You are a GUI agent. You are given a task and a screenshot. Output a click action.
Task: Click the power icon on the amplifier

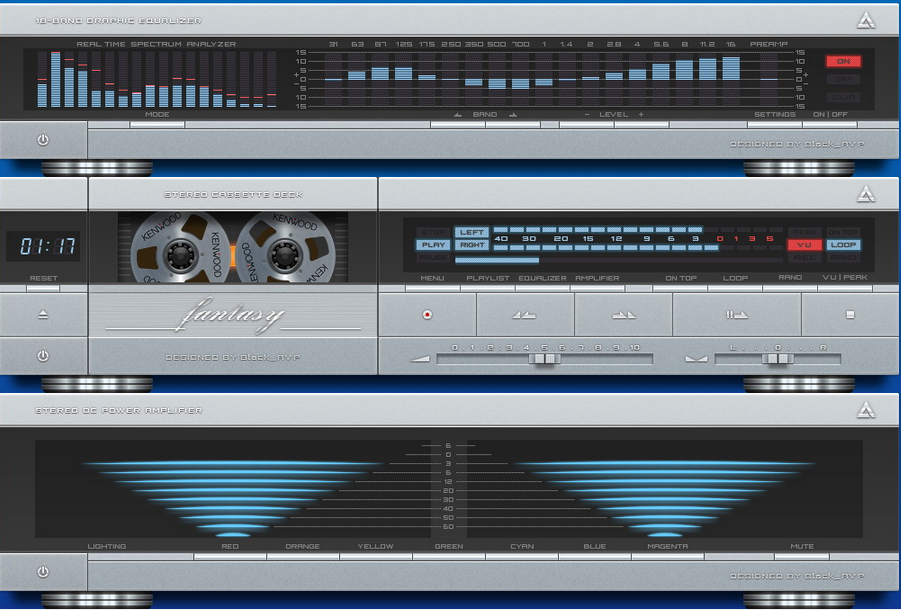41,572
